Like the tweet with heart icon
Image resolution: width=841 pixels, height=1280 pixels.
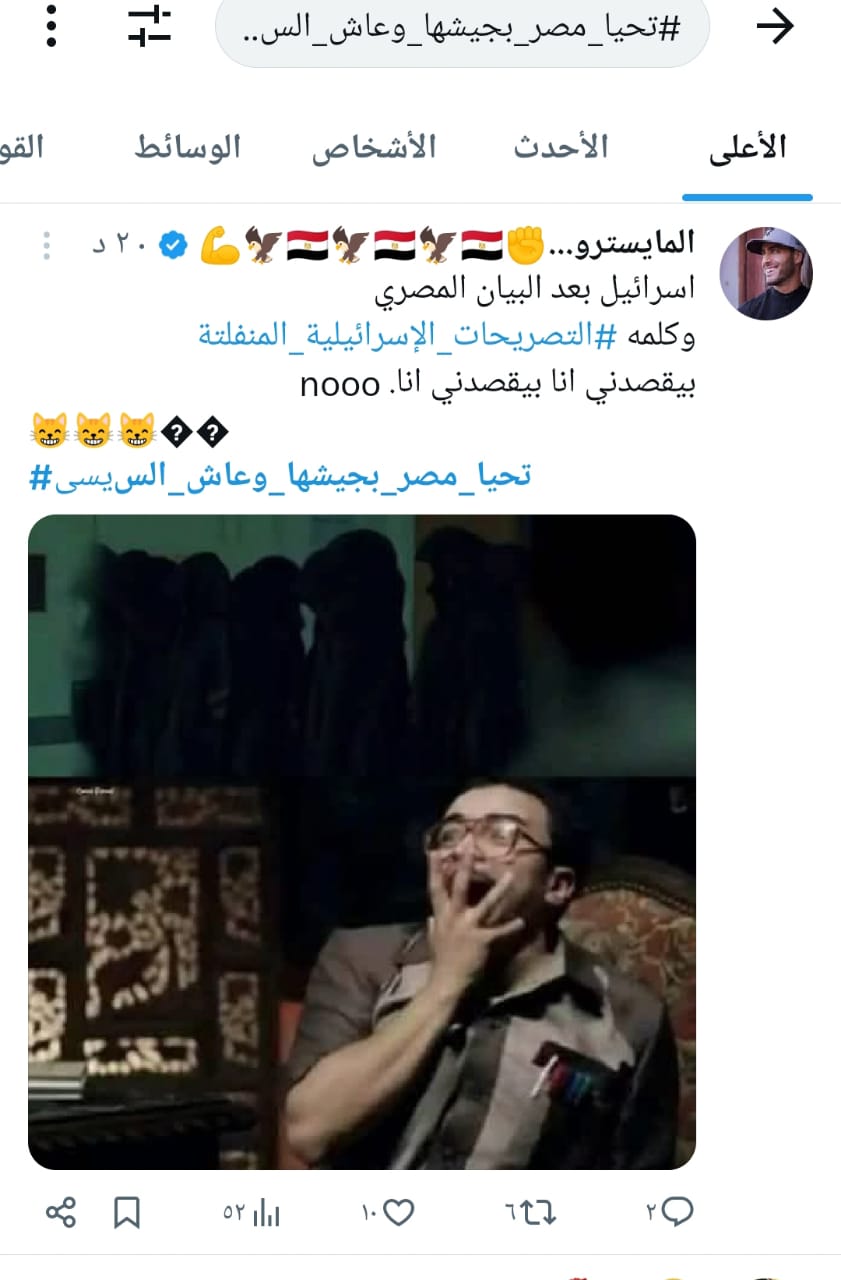coord(388,1213)
